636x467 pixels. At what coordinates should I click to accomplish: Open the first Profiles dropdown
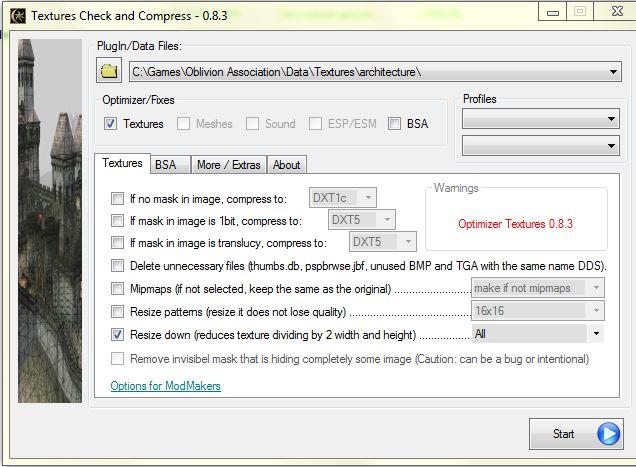pos(612,120)
